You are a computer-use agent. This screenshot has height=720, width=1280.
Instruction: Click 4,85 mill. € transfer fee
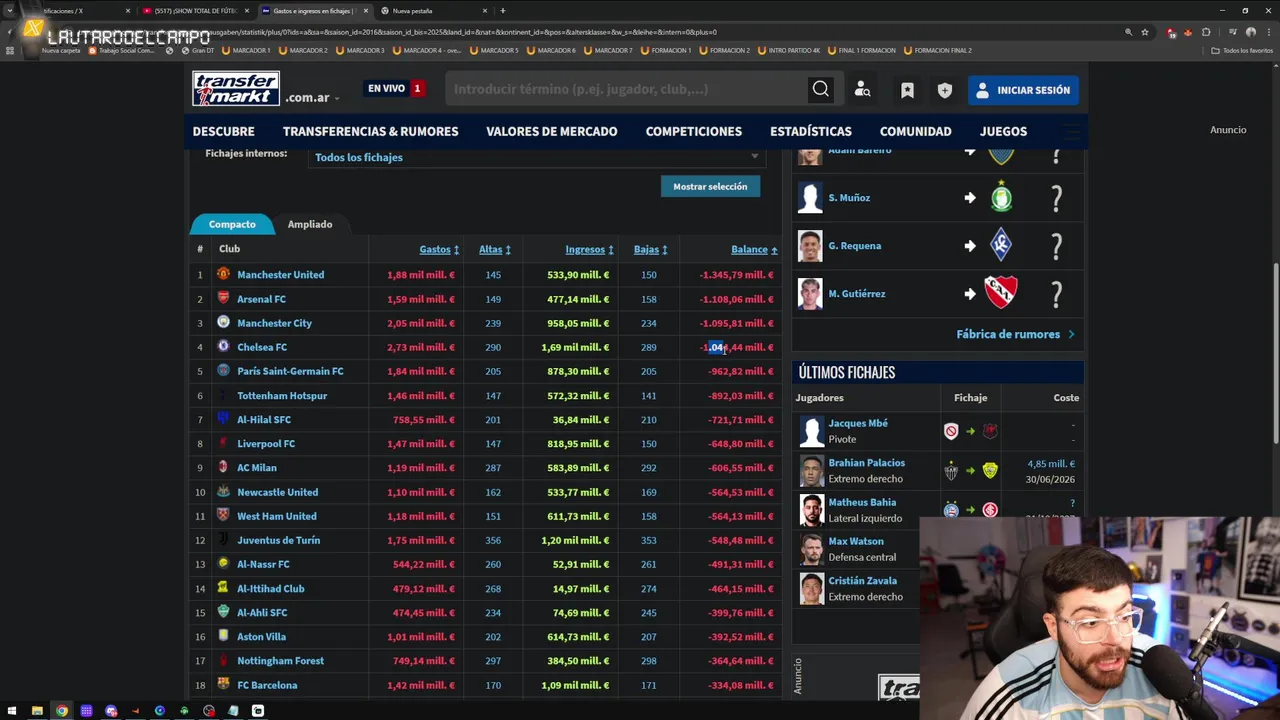point(1051,464)
